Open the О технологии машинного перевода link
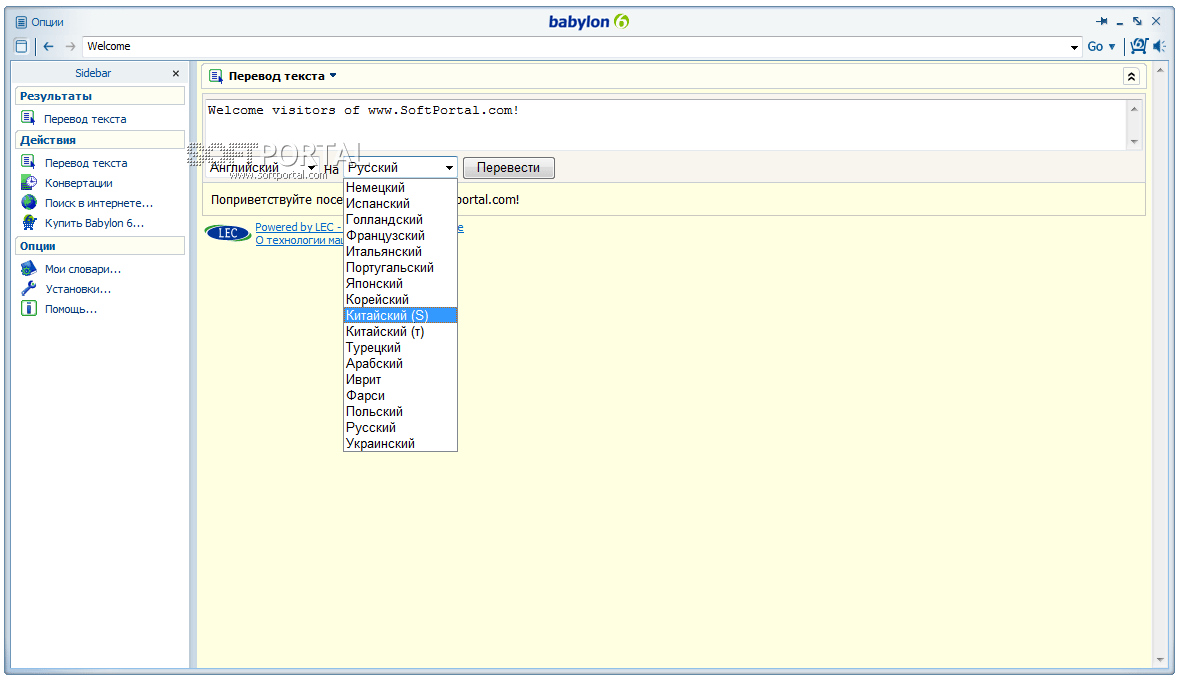Viewport: 1182px width, 682px height. 299,240
